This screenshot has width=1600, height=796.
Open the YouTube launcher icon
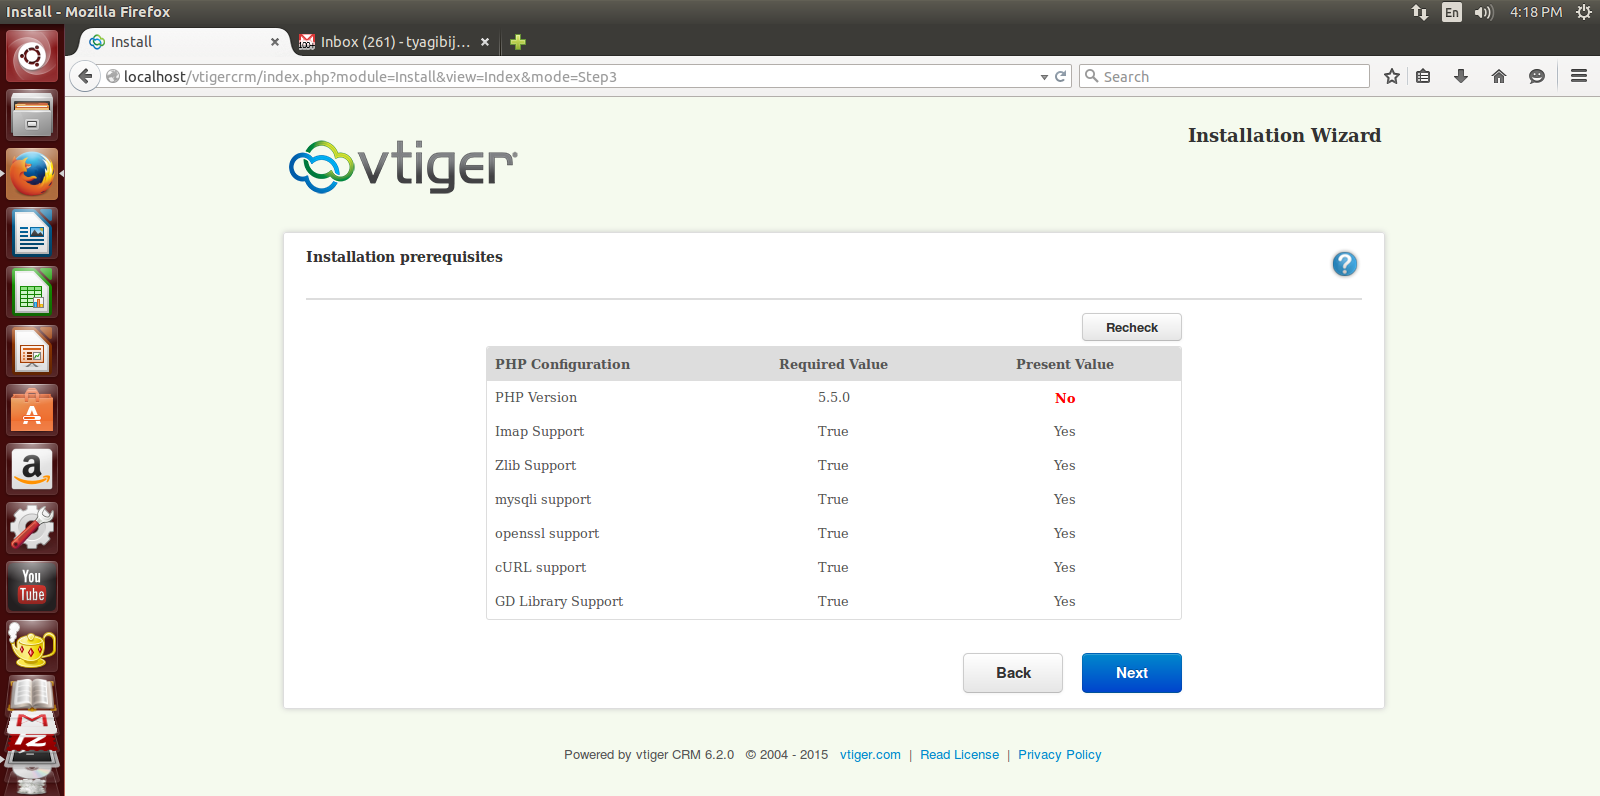(32, 587)
